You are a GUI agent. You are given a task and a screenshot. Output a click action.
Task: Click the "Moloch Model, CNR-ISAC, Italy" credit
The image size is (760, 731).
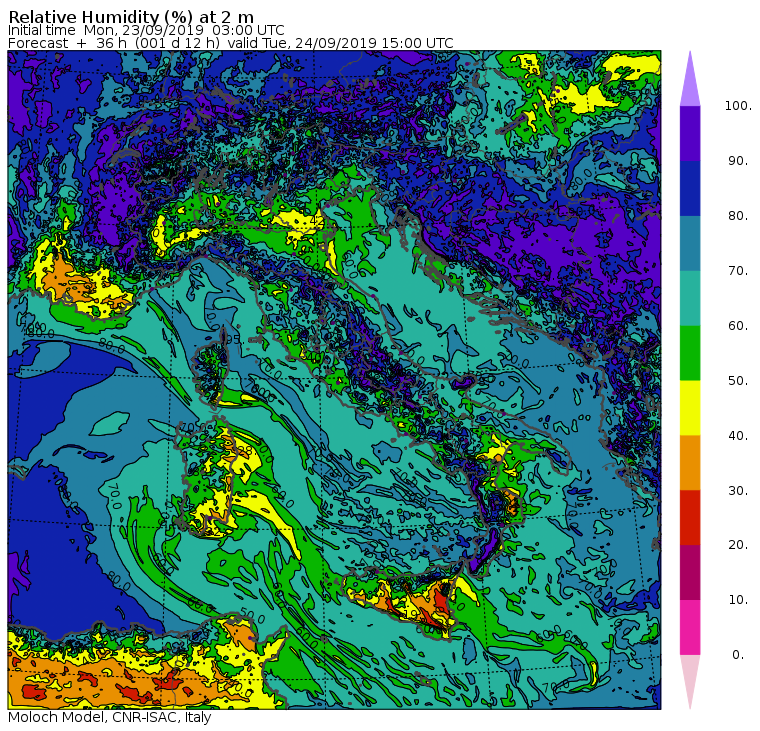click(x=110, y=717)
